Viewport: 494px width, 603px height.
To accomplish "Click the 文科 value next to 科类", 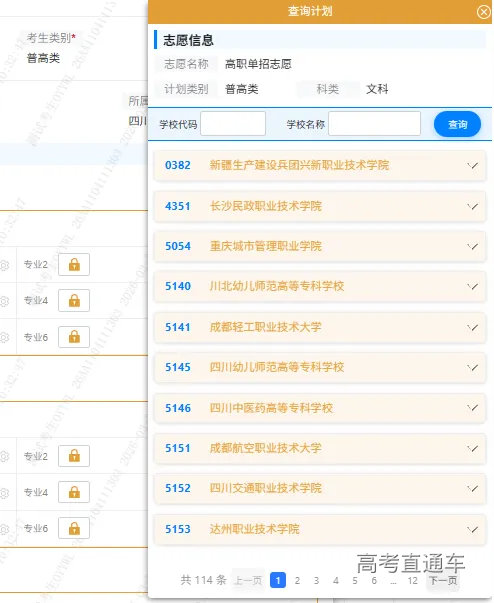I will (377, 89).
